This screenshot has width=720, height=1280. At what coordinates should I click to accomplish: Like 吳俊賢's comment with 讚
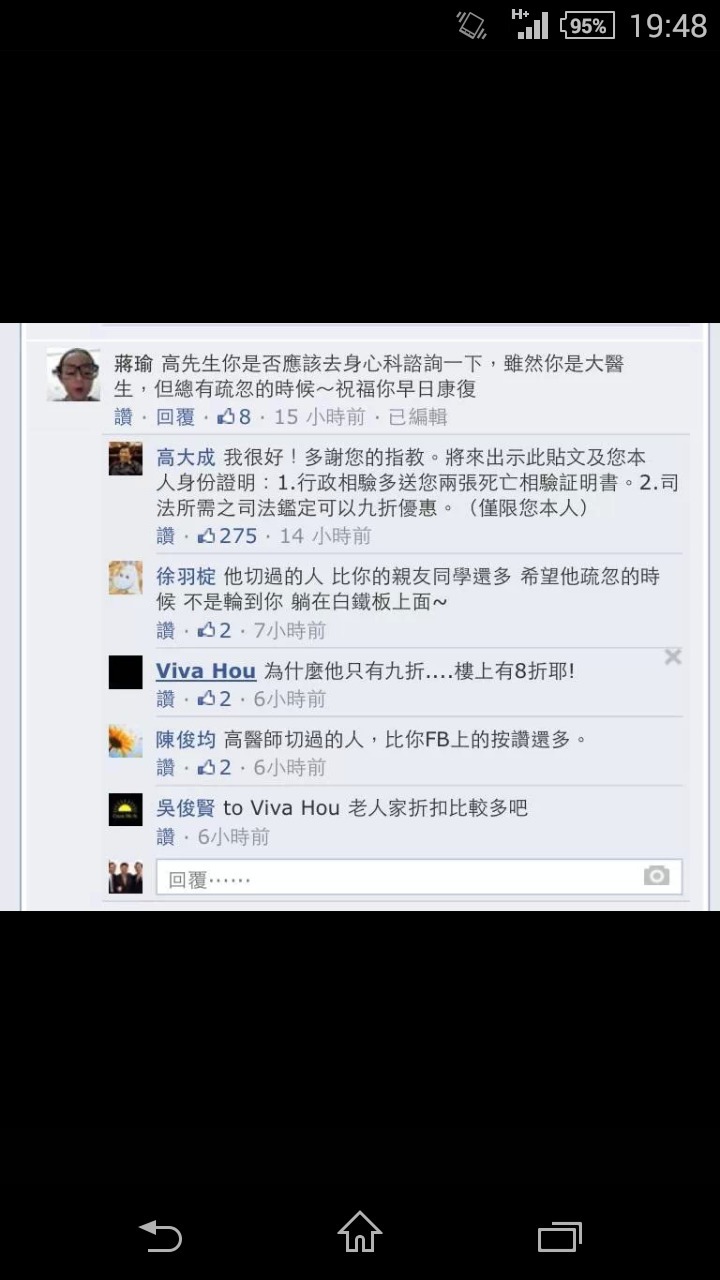(165, 836)
